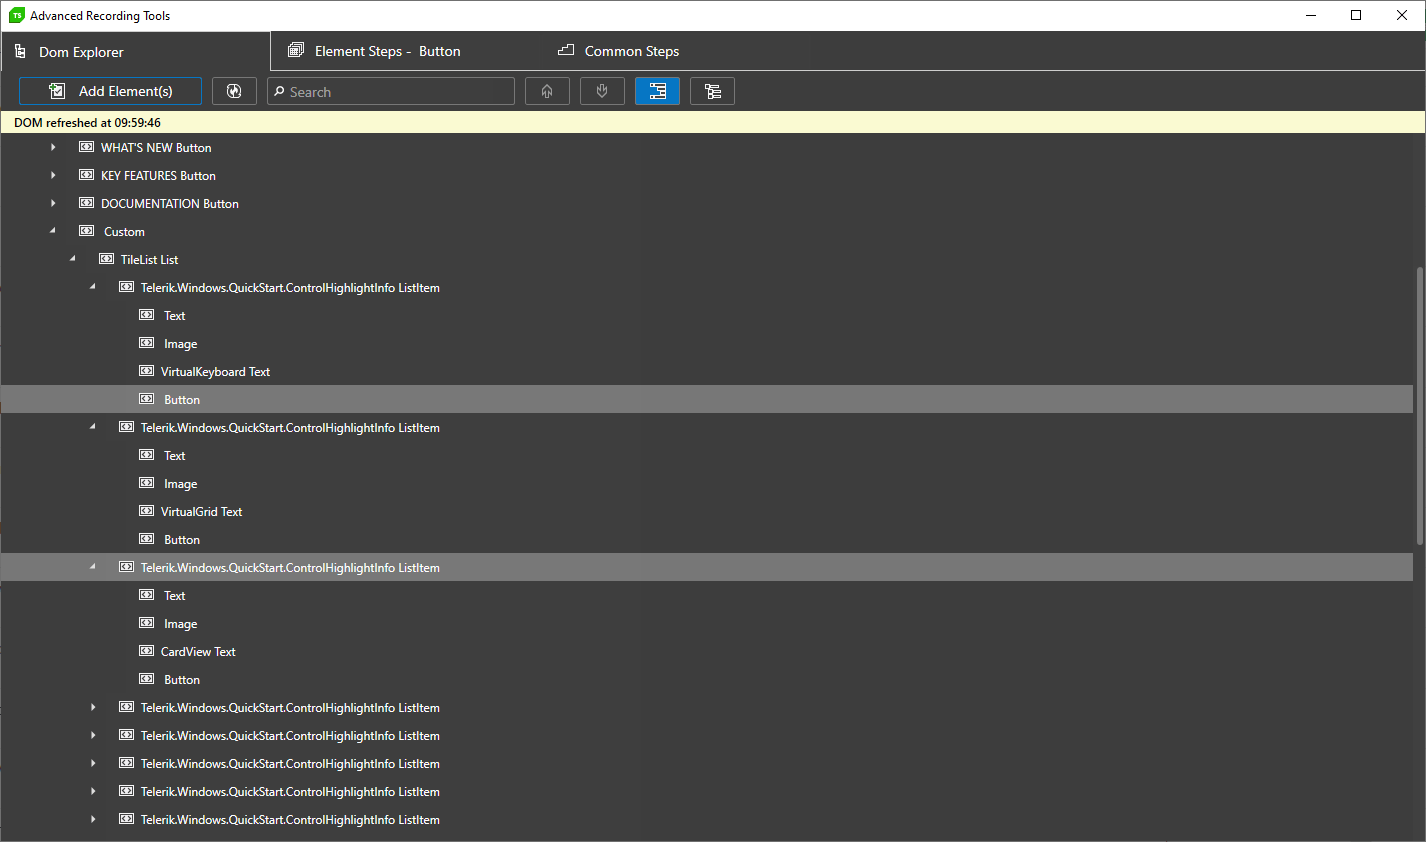Screen dimensions: 1426x842
Task: Open the Common Steps tab
Action: click(618, 51)
